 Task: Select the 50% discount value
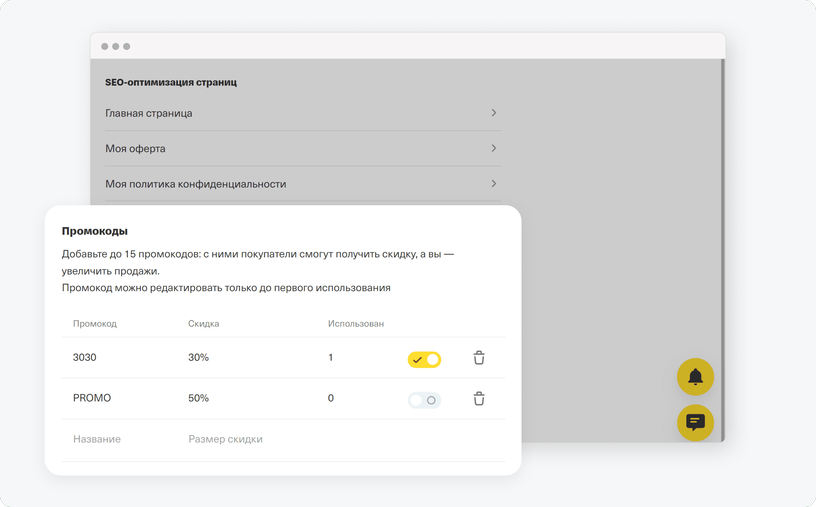(x=198, y=398)
